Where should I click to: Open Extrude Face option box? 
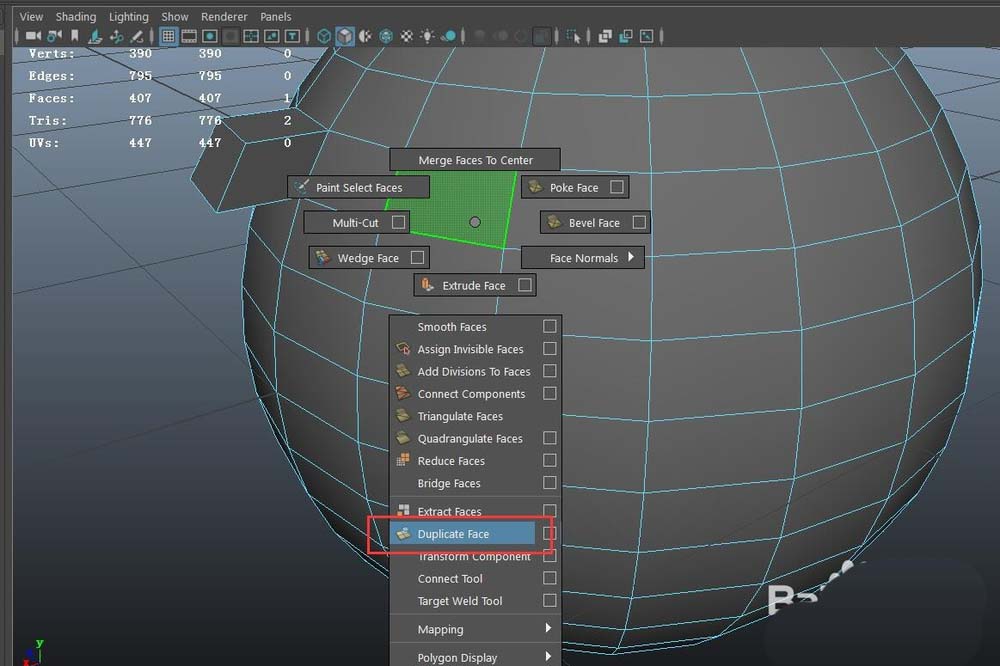pos(525,285)
